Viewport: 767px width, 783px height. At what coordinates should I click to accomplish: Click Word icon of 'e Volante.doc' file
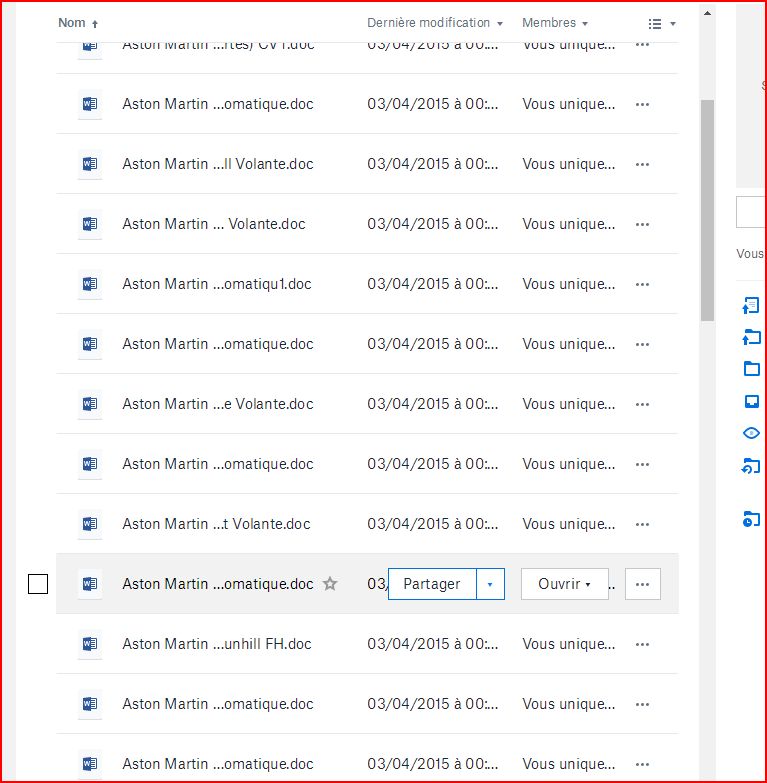coord(90,403)
